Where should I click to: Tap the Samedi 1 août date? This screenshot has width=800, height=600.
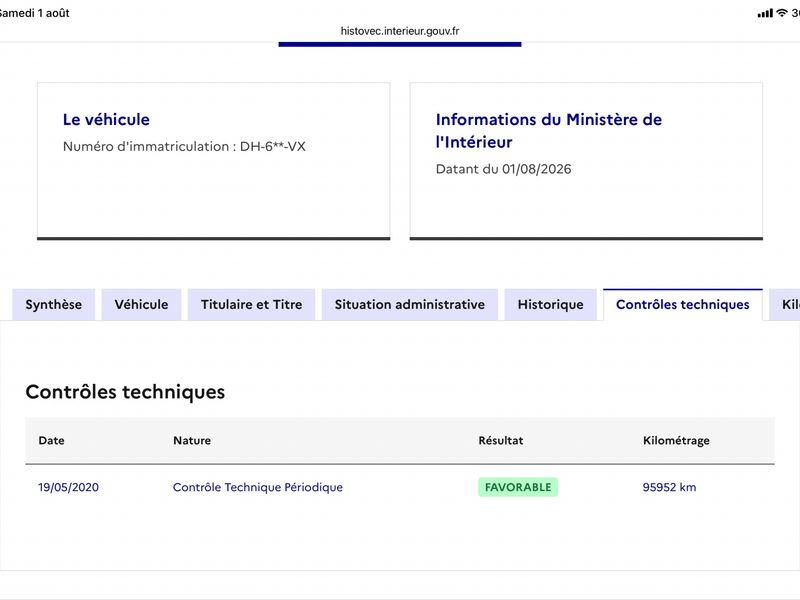click(x=35, y=13)
